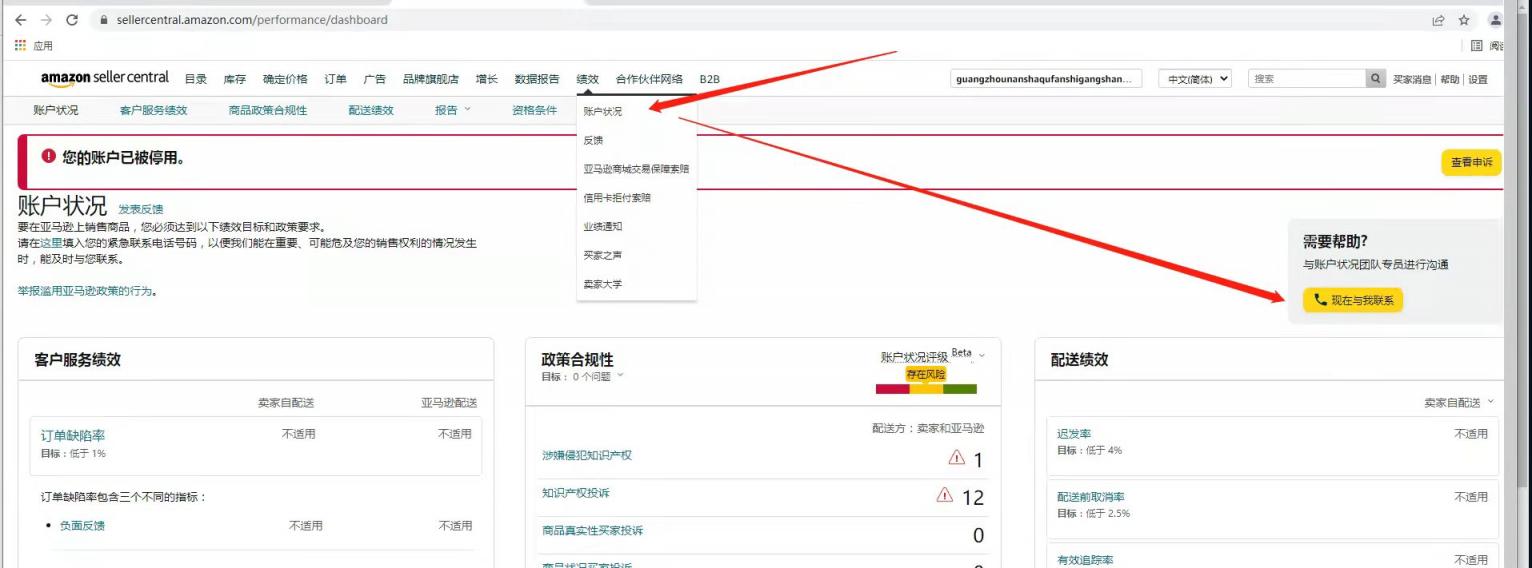Open 卖家自配送 dropdown in 配送绩效 panel
The image size is (1532, 568).
pos(1460,402)
